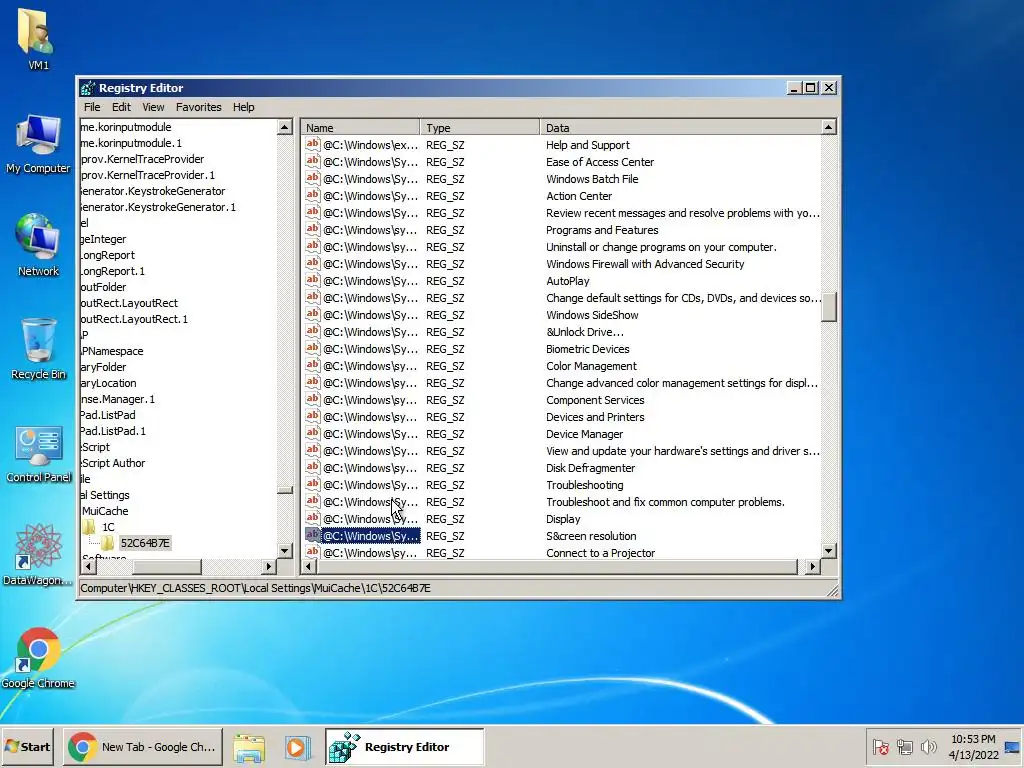Select the MuiCache tree key
Screen dimensions: 1024x768
(104, 511)
